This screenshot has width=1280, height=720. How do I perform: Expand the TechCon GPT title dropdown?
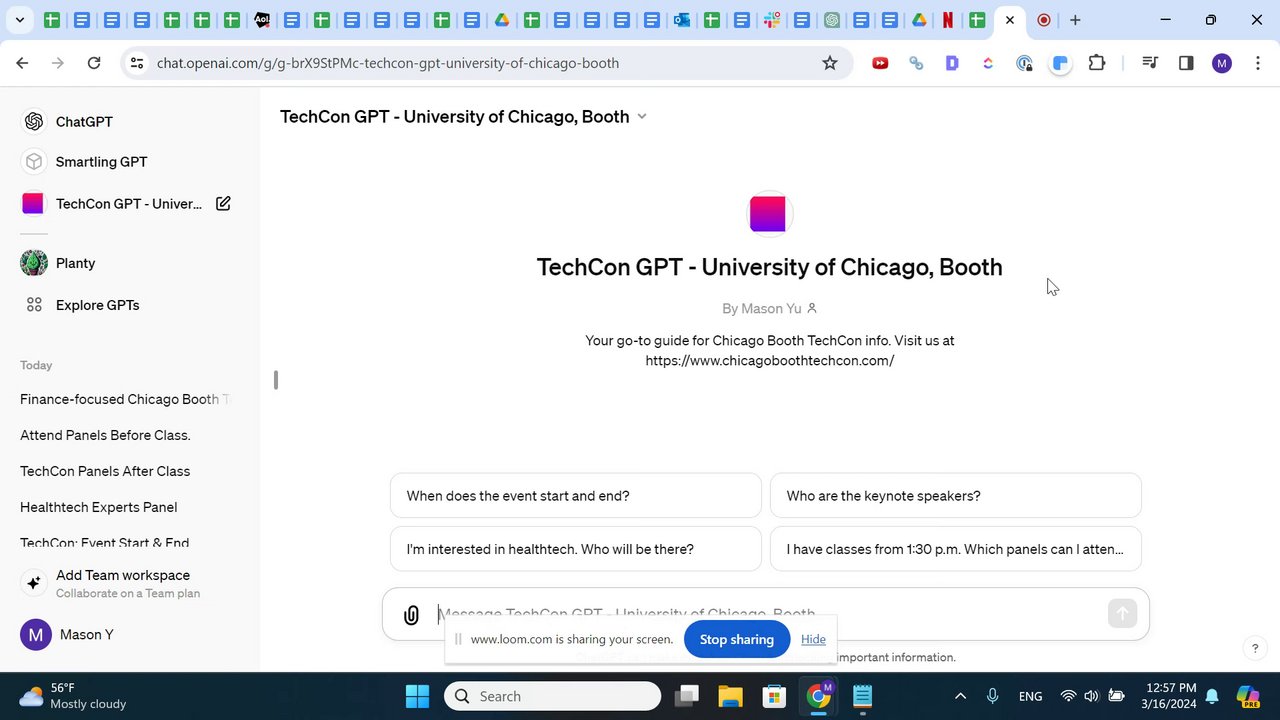point(642,117)
